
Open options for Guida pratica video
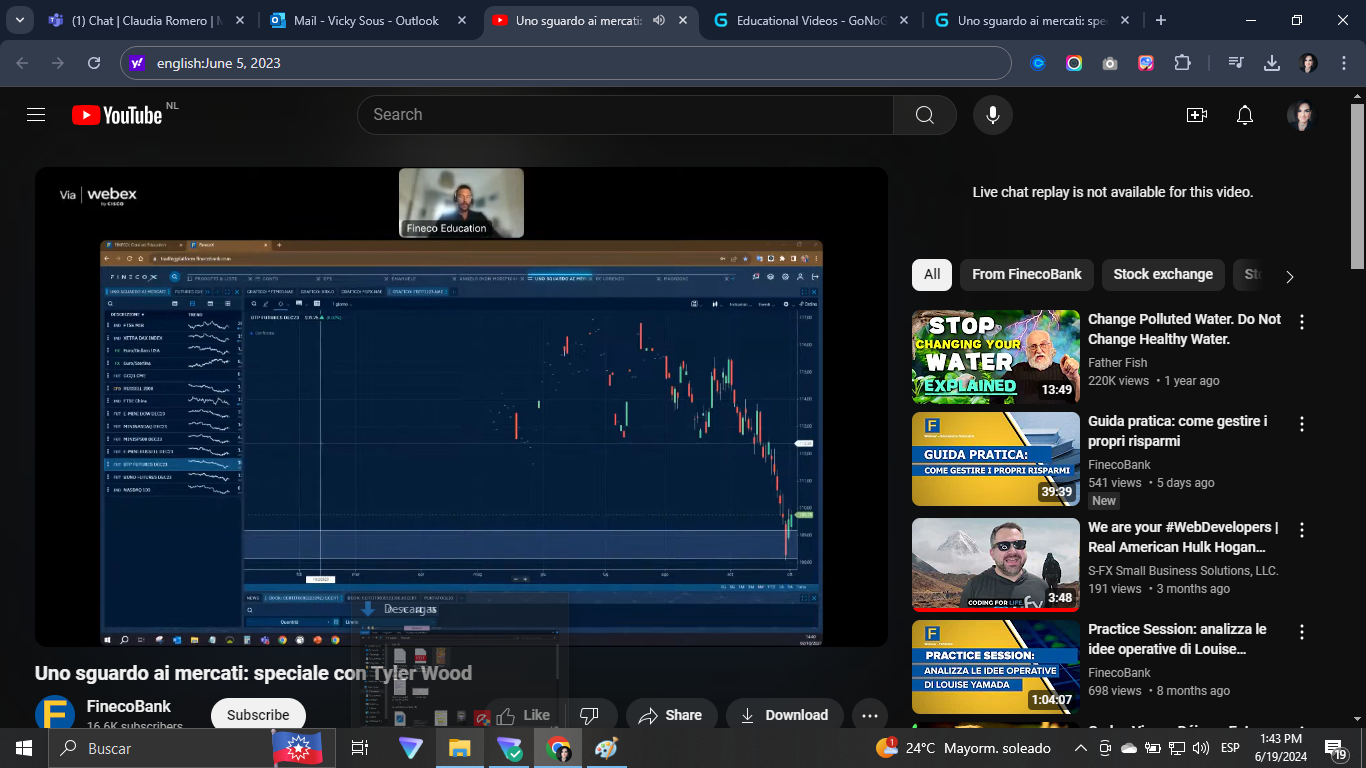click(x=1302, y=424)
